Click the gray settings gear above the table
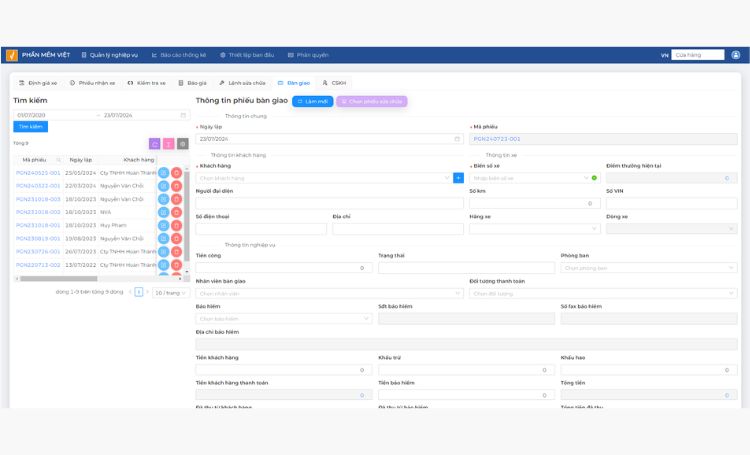750x455 pixels. coord(182,144)
